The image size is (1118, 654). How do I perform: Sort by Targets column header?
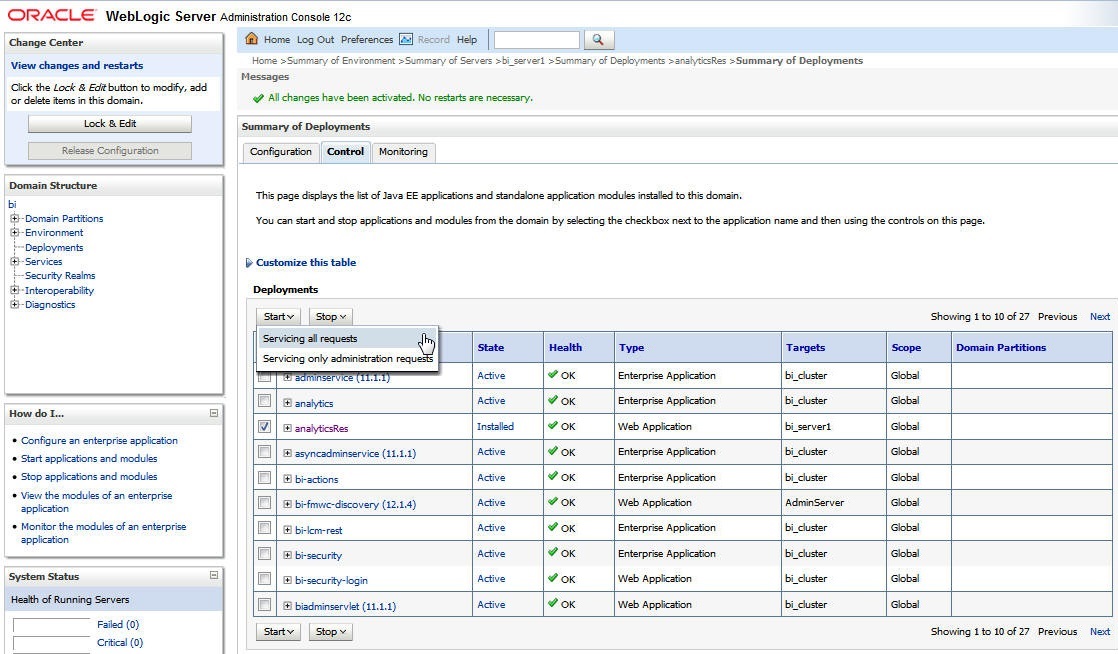806,347
